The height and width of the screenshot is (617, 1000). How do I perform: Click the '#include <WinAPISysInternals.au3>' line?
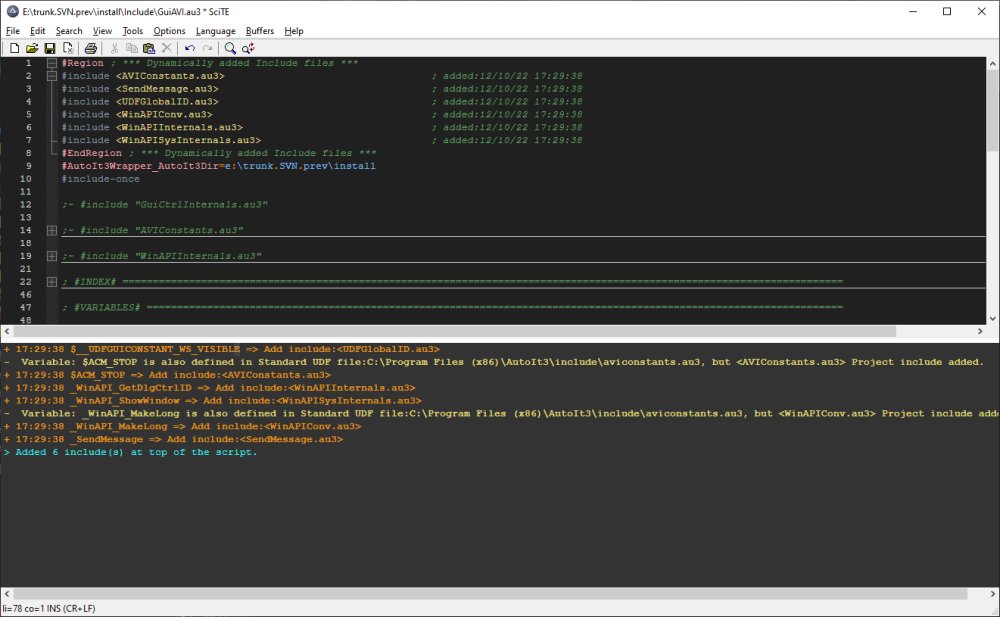[x=161, y=140]
